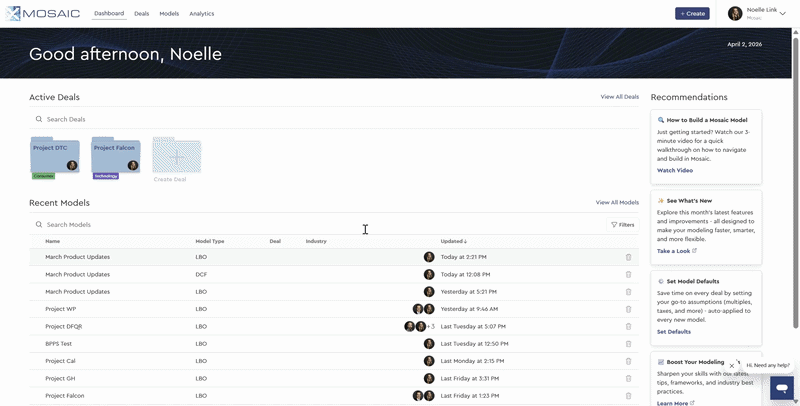Click trash icon for Project WP
The height and width of the screenshot is (406, 800).
[629, 309]
